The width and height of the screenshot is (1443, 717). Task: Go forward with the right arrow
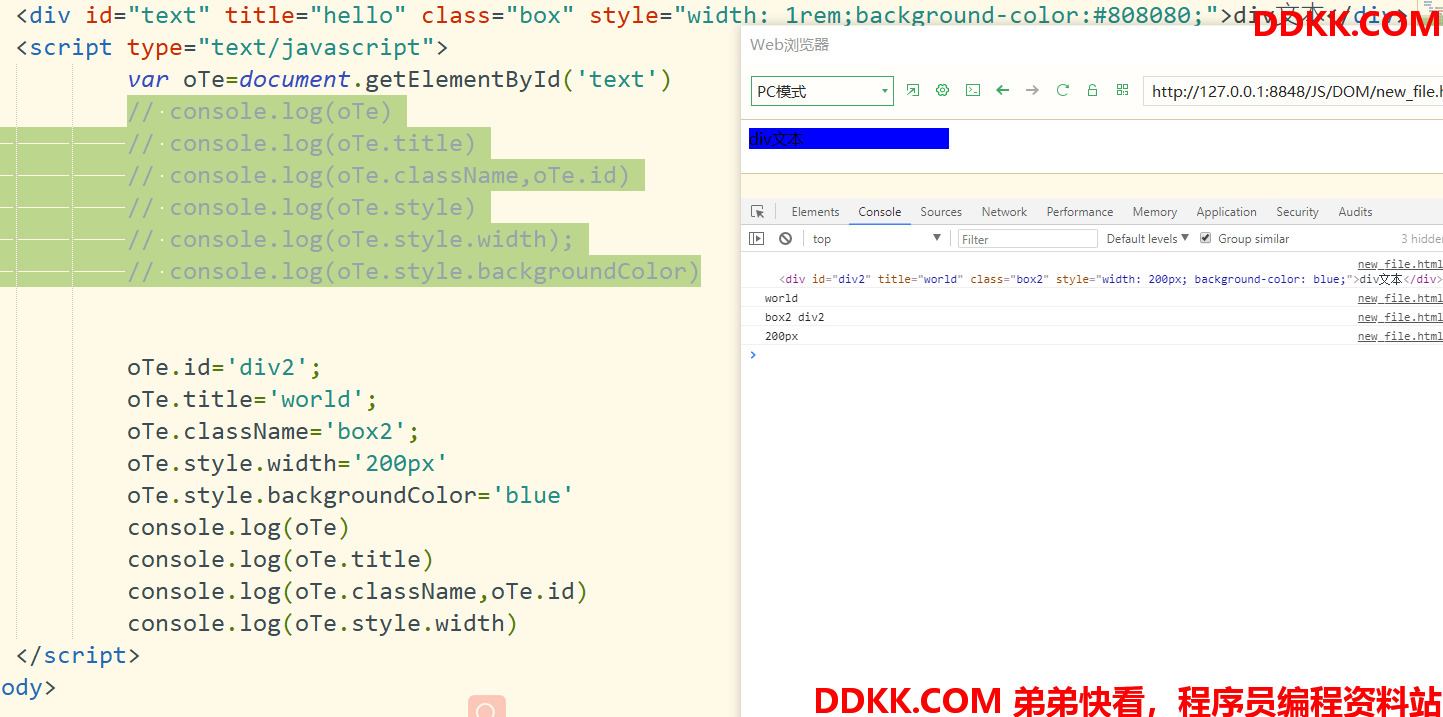(1032, 90)
